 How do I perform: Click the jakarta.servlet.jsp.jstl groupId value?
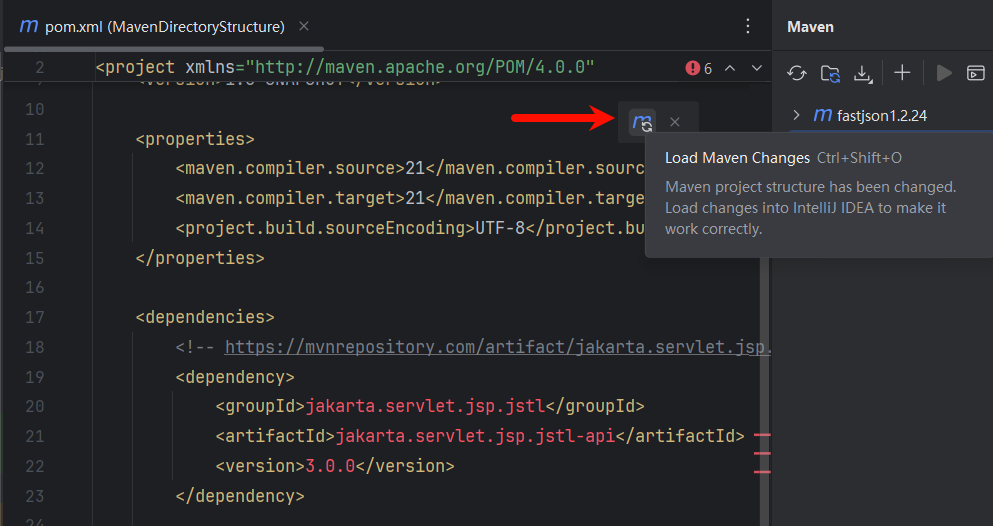click(425, 406)
